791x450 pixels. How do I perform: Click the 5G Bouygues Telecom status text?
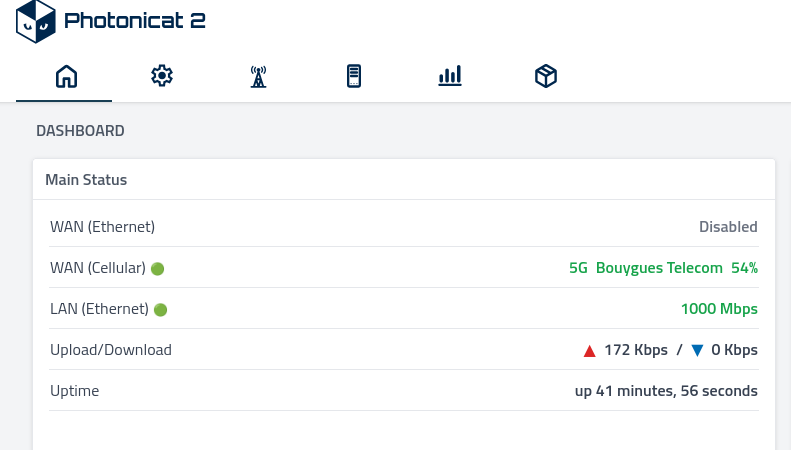tap(645, 268)
